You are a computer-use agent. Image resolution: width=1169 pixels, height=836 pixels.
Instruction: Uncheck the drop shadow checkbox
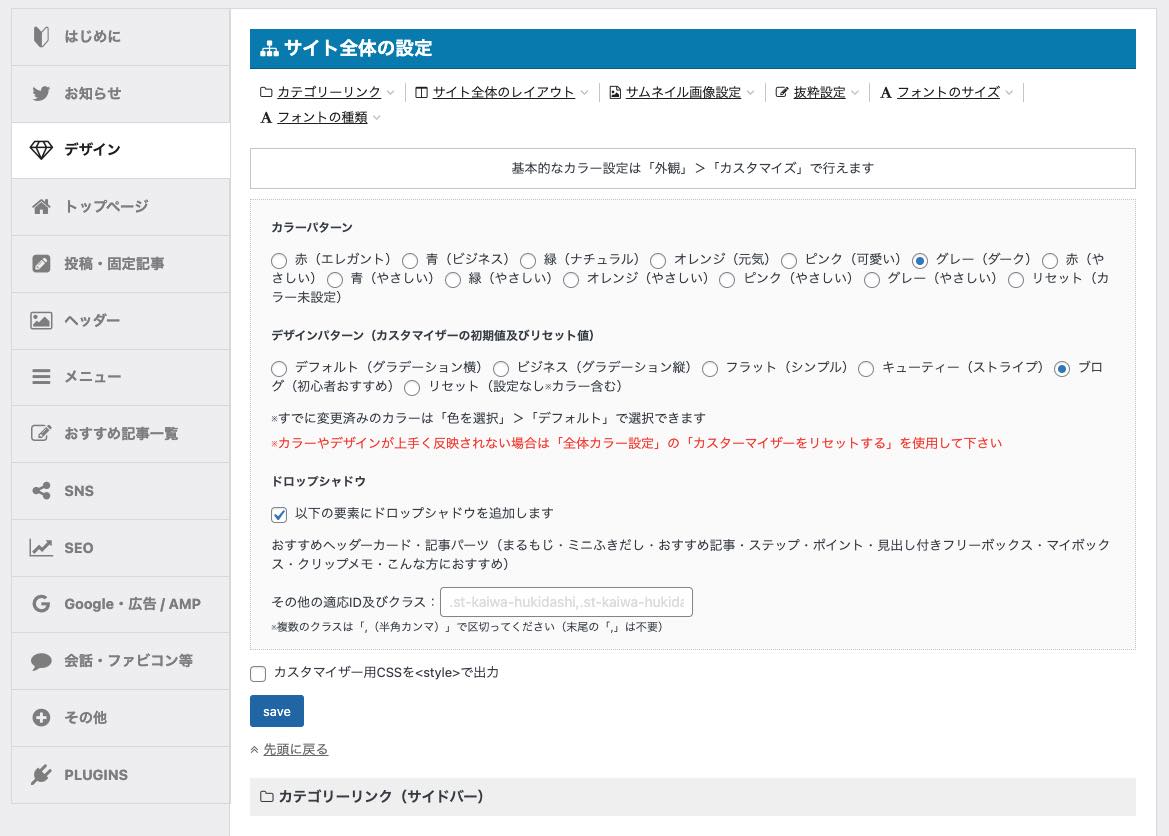point(279,514)
